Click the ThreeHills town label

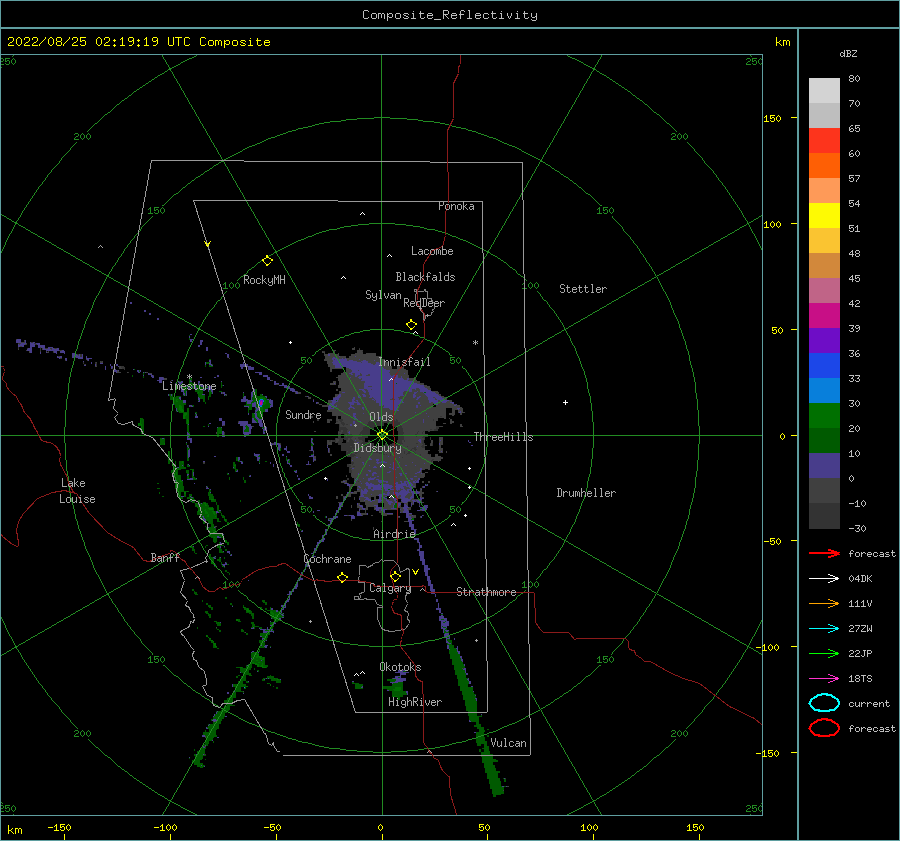[x=503, y=437]
